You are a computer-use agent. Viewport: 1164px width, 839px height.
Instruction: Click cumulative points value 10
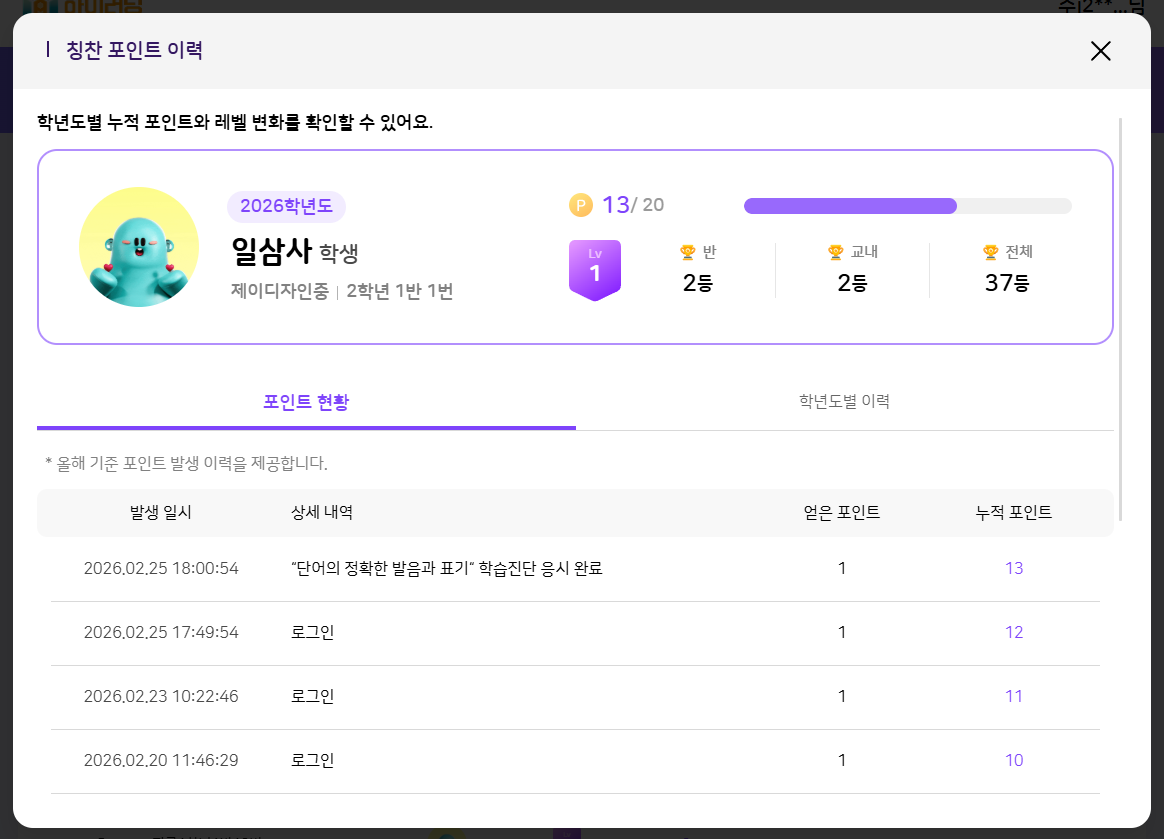coord(1014,761)
